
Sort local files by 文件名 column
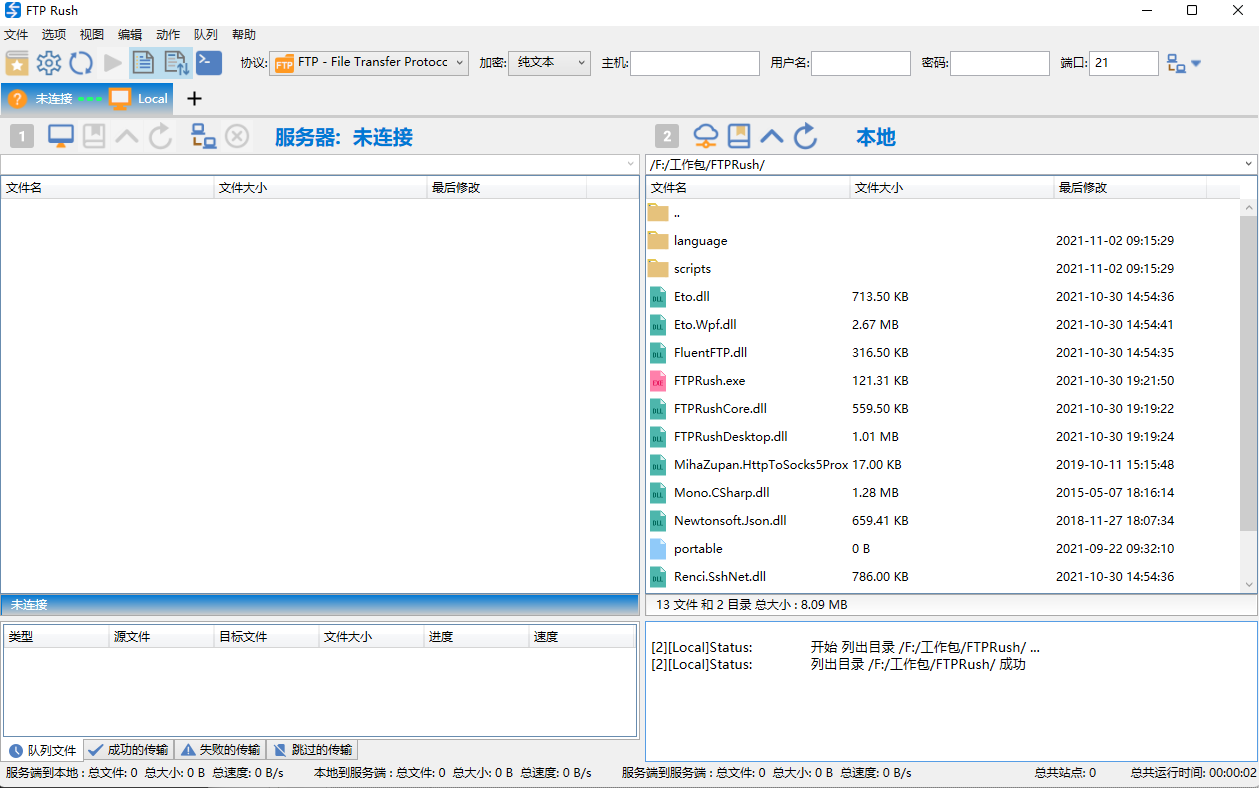tap(748, 188)
